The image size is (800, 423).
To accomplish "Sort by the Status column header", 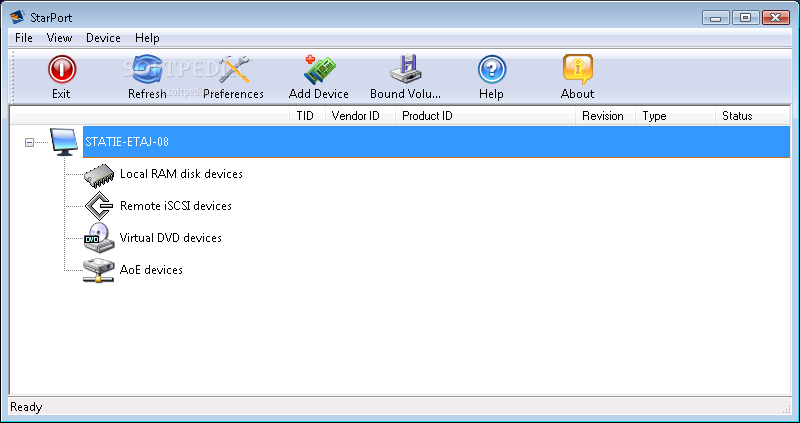I will click(753, 116).
